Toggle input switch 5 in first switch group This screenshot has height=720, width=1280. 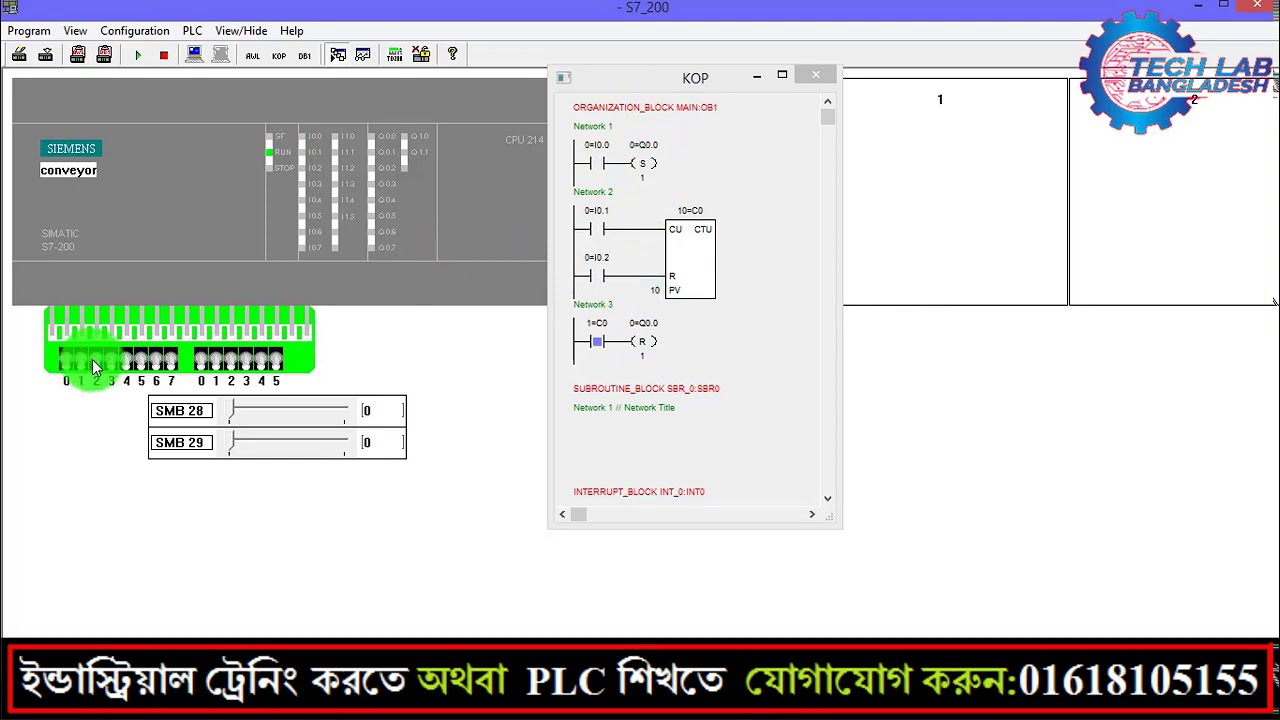(x=141, y=360)
